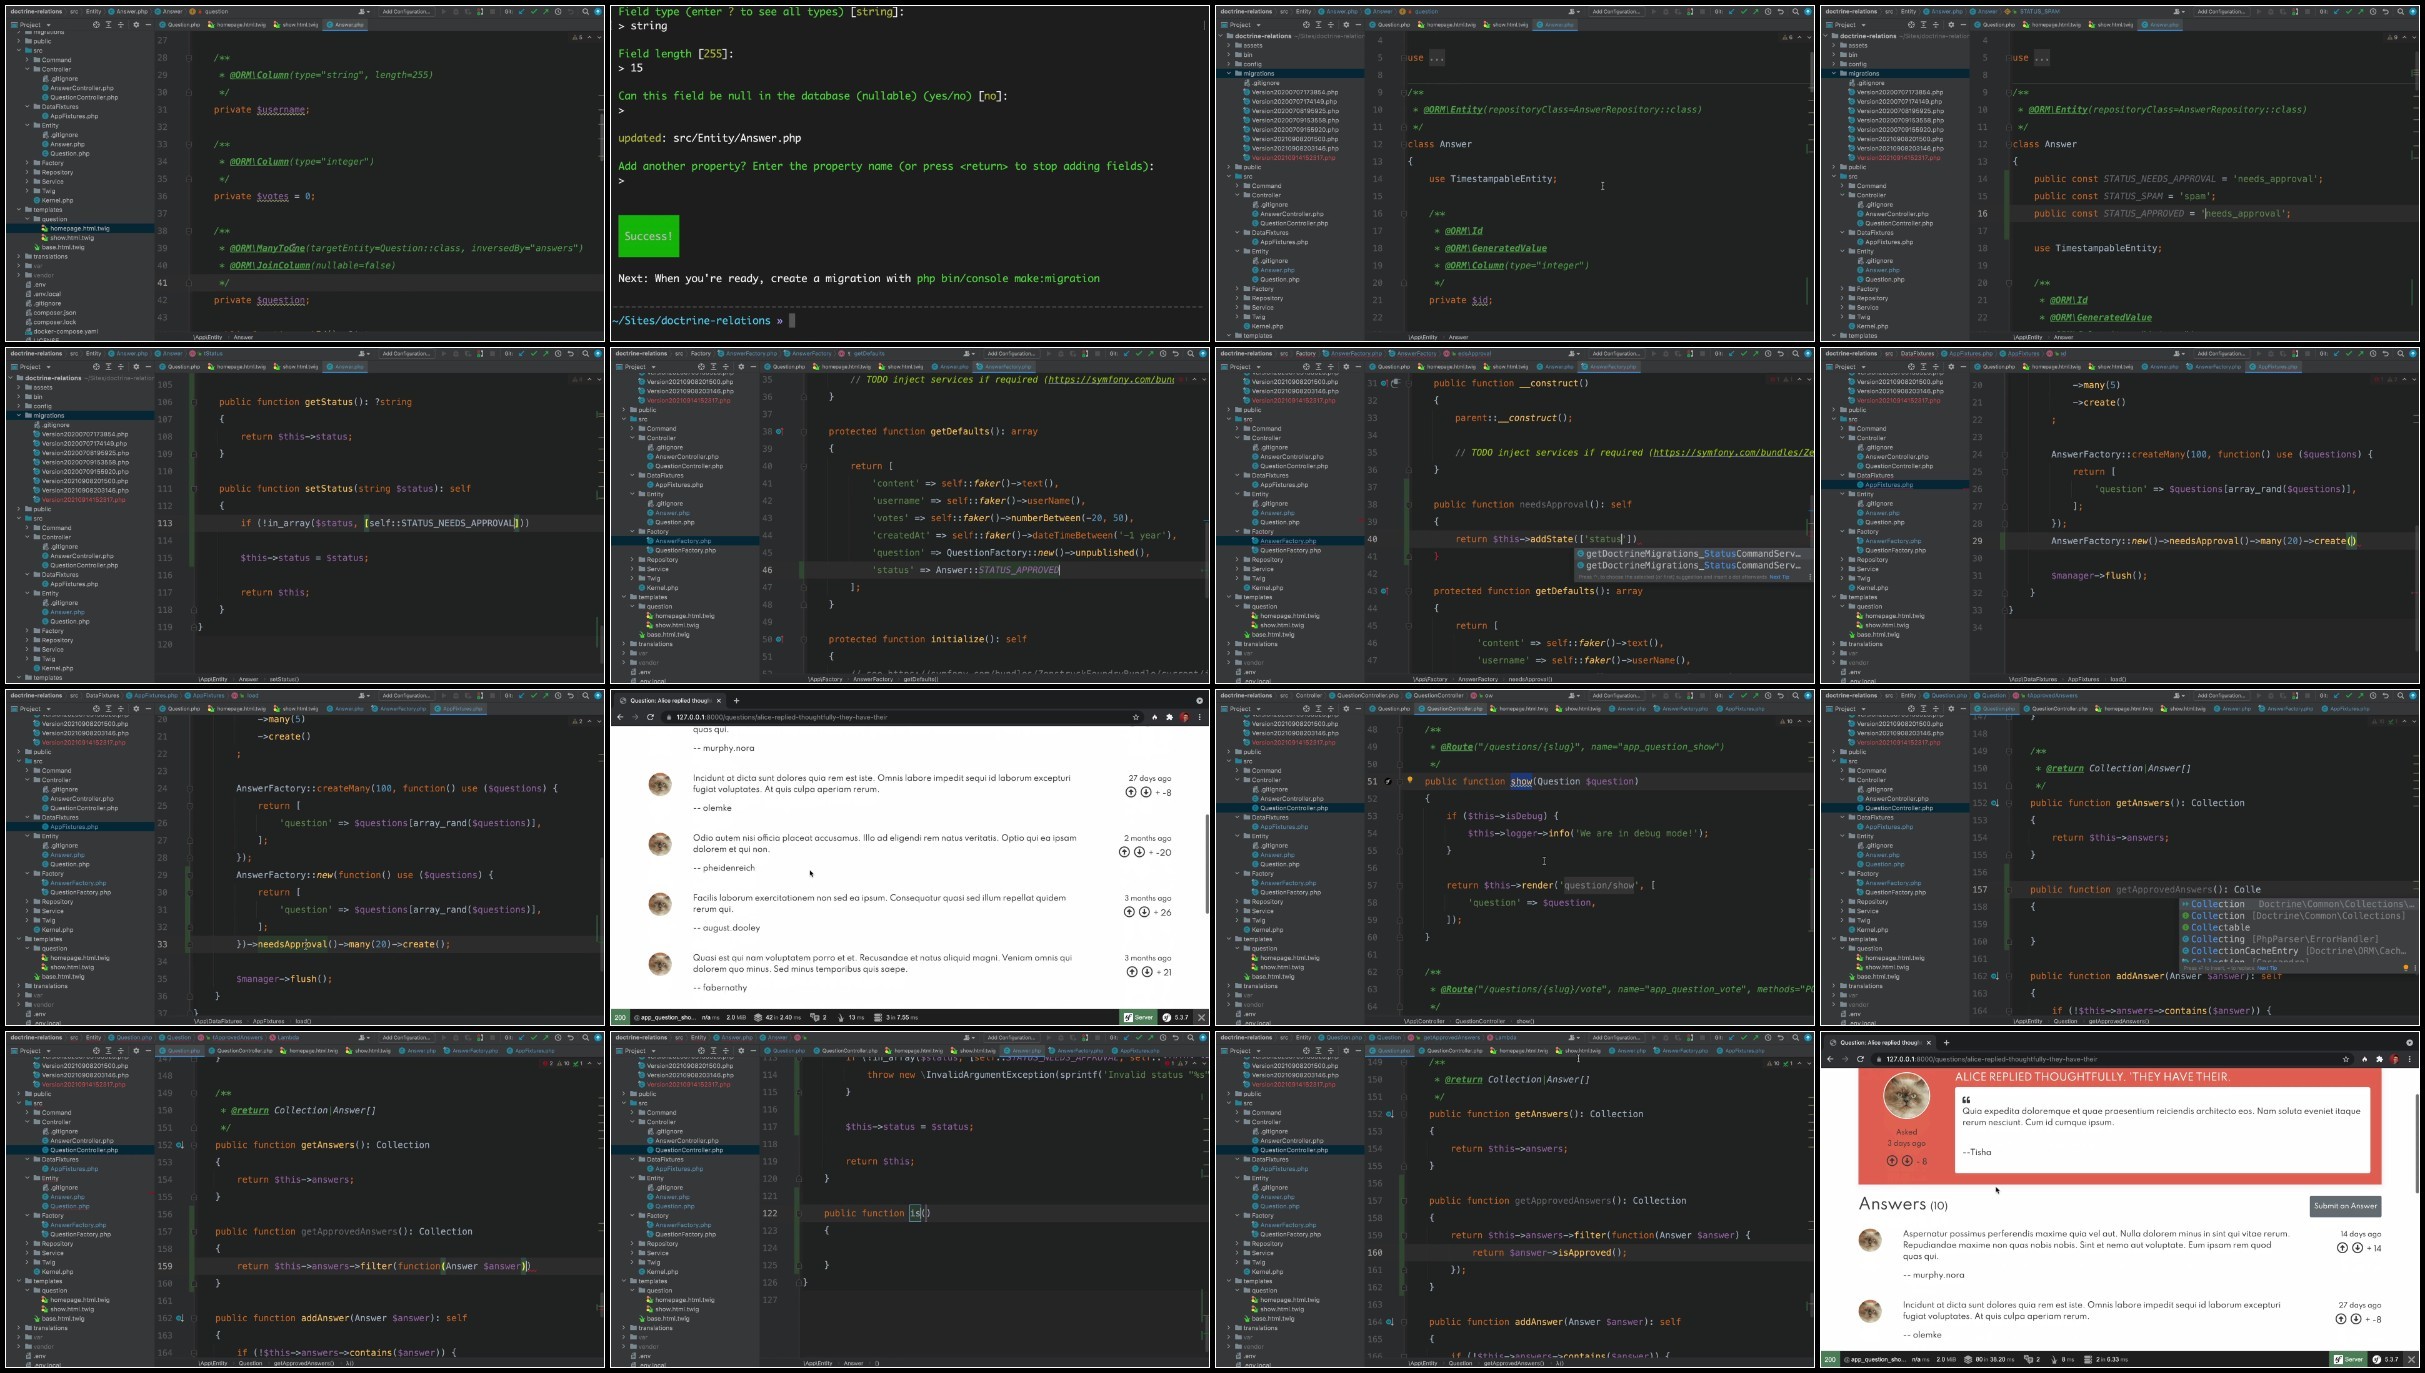The width and height of the screenshot is (2425, 1373).
Task: Click Collapse All icon, $username frame Project panel
Action: click(121, 25)
